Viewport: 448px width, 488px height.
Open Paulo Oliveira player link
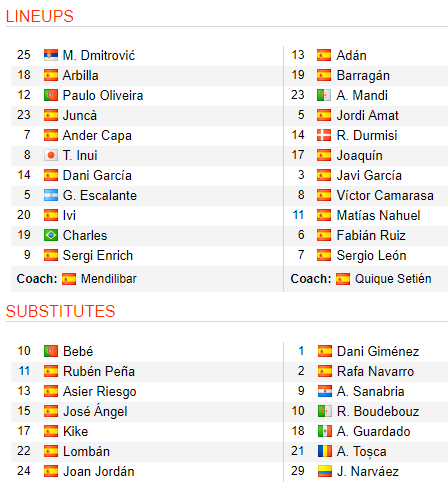click(x=103, y=95)
